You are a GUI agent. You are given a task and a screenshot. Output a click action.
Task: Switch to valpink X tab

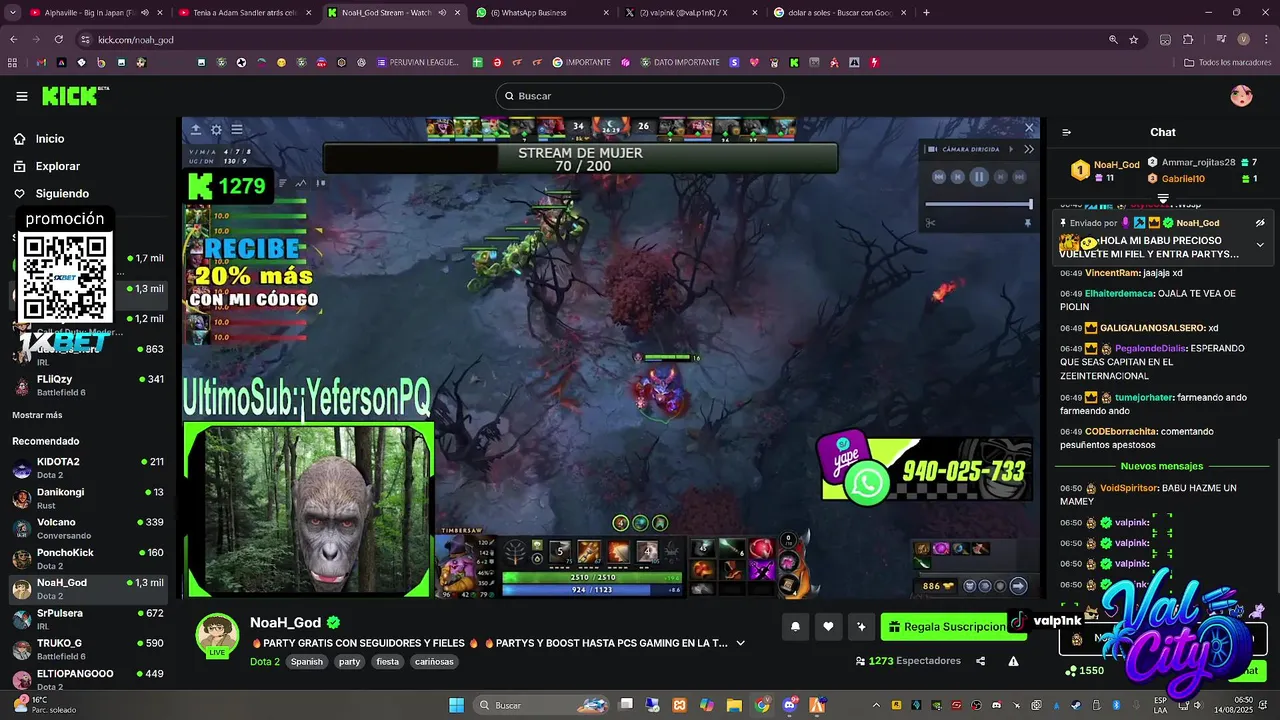[x=688, y=13]
